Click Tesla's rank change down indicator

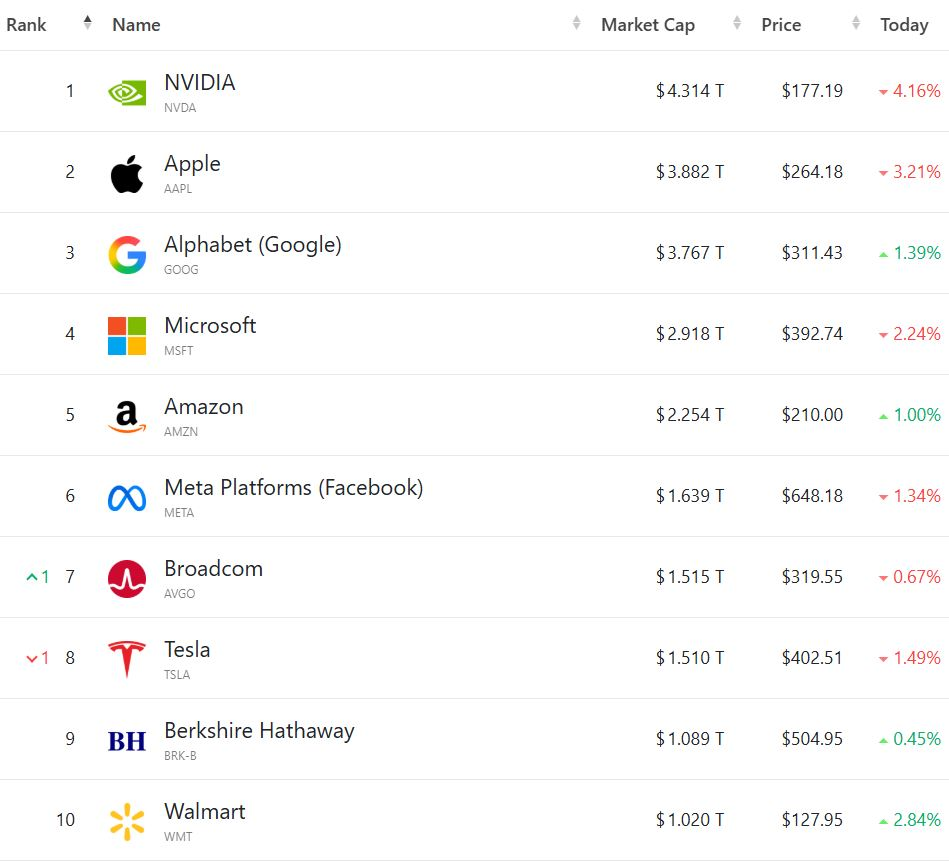[x=37, y=658]
